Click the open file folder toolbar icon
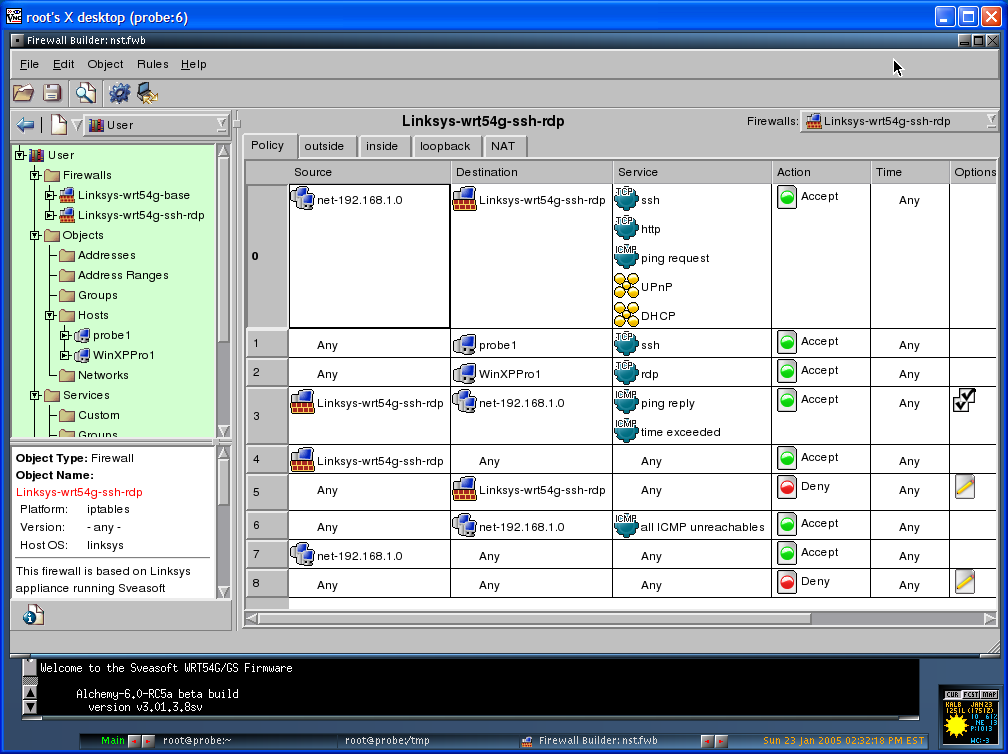Screen dimensions: 1008x754 (23, 93)
